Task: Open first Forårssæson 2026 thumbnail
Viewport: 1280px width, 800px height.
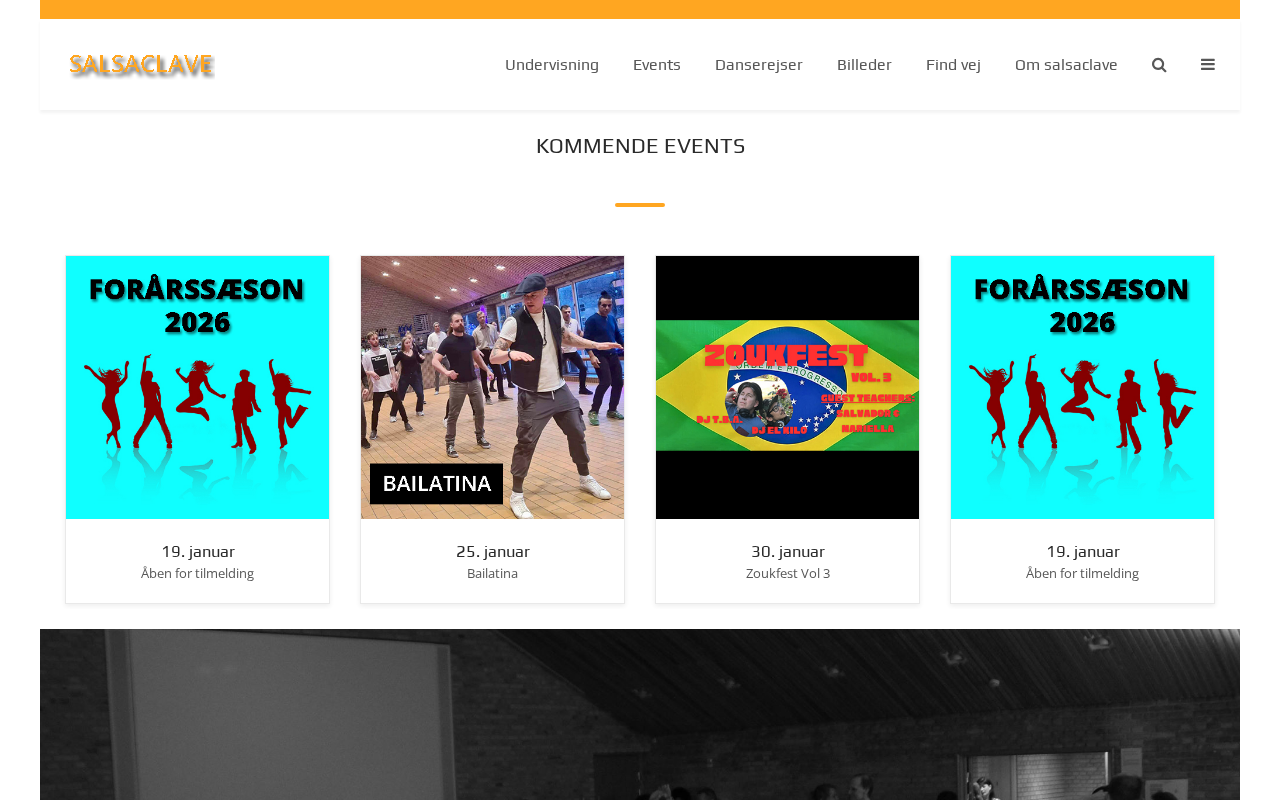Action: coord(197,387)
